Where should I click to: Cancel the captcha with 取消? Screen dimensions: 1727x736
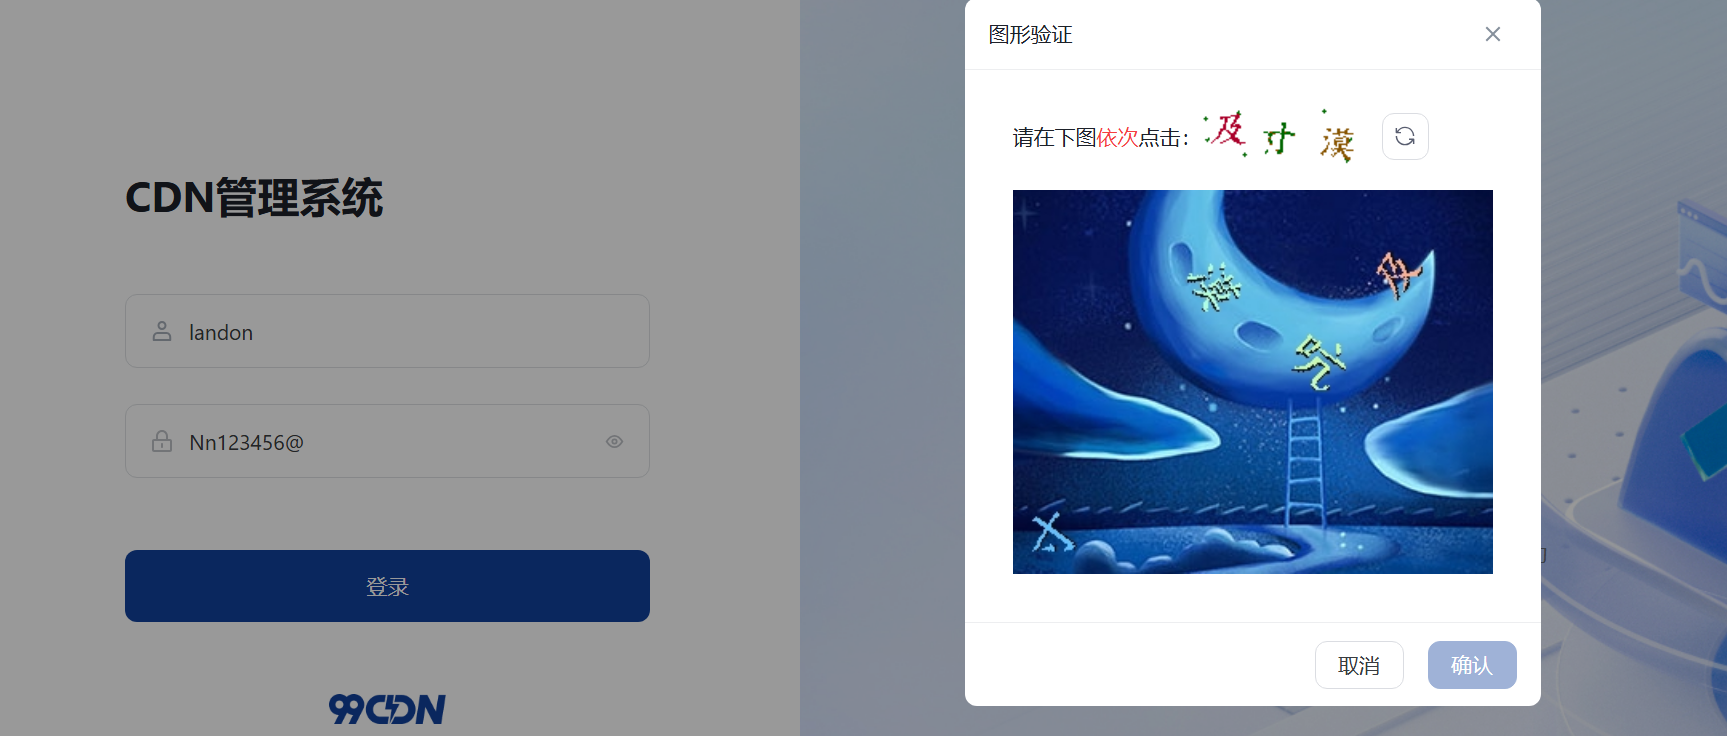point(1359,665)
